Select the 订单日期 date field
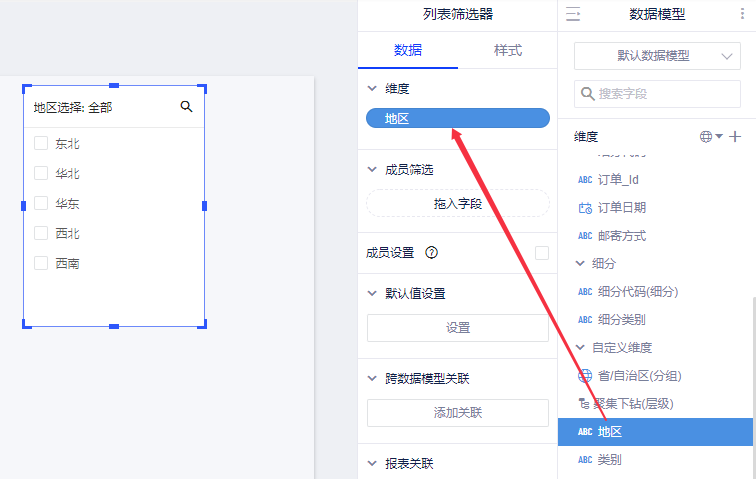756x479 pixels. (621, 208)
